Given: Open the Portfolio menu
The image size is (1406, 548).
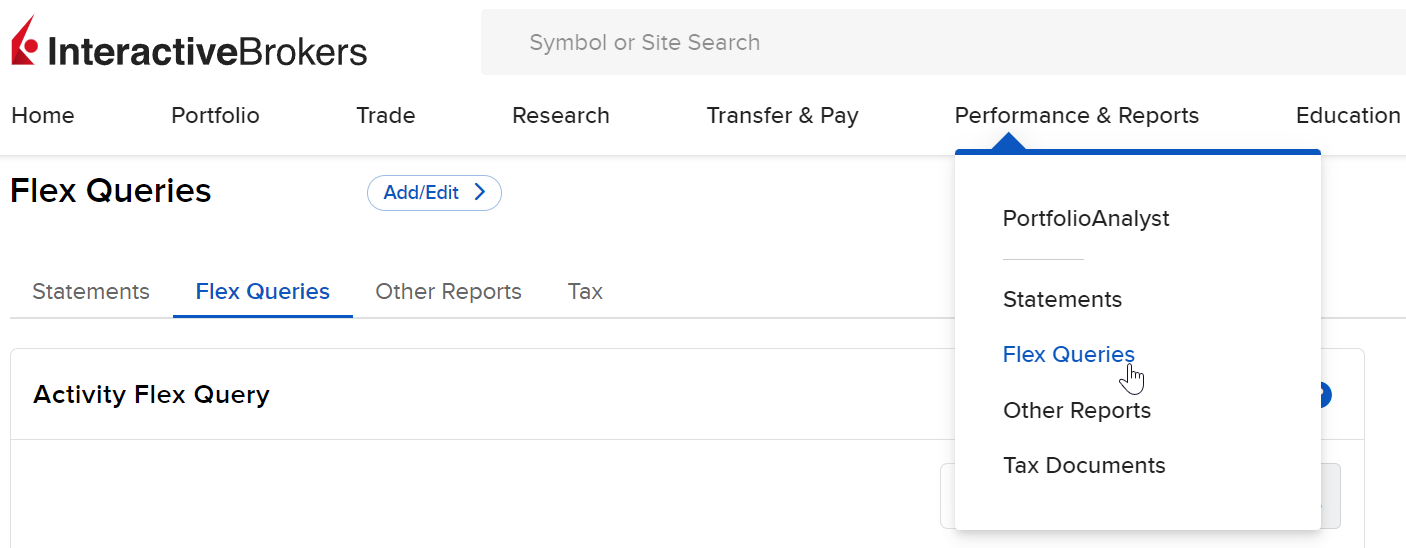Looking at the screenshot, I should click(215, 116).
